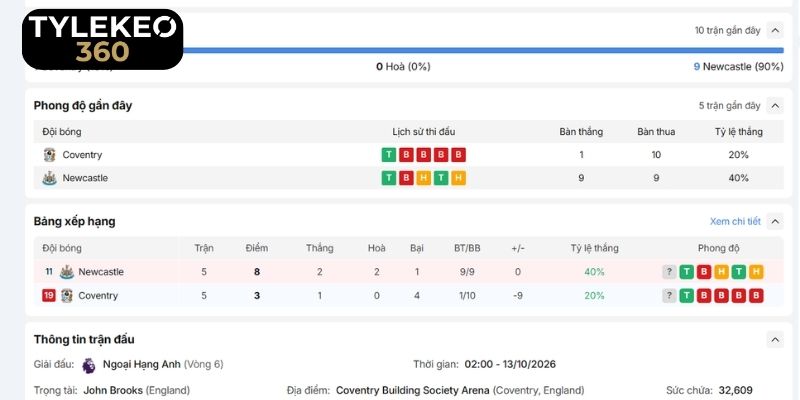The width and height of the screenshot is (800, 400).
Task: Click Newcastle's second green T form badge
Action: click(x=441, y=178)
